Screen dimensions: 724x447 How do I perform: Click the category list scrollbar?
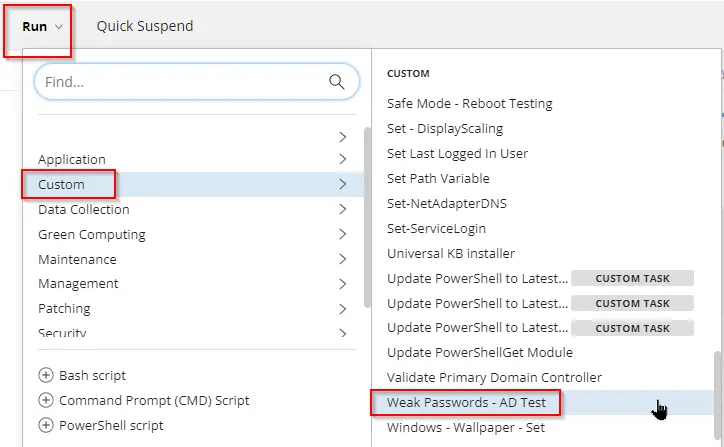coord(367,217)
